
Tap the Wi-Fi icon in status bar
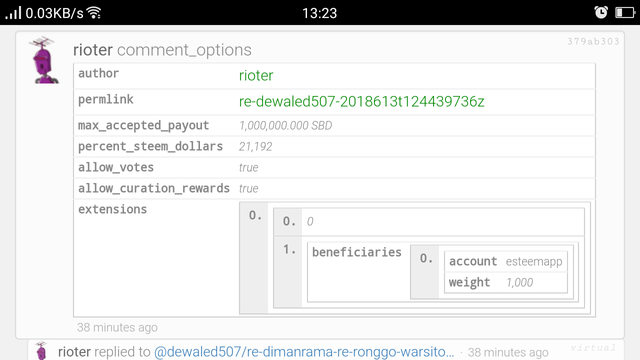(x=94, y=13)
